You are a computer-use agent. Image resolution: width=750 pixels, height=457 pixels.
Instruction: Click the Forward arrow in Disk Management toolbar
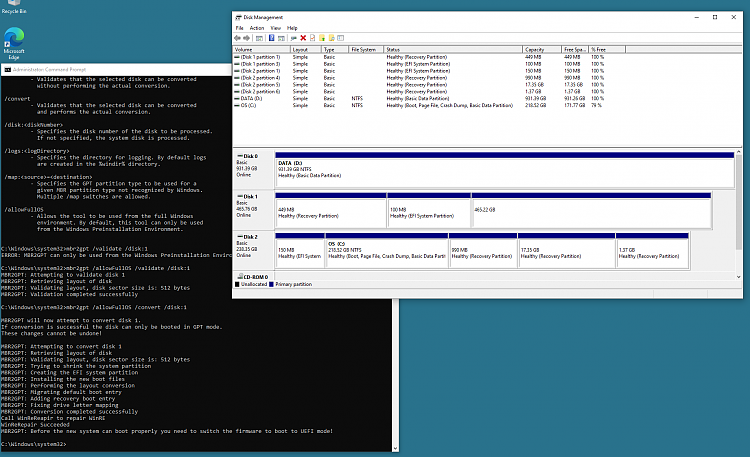(x=247, y=37)
